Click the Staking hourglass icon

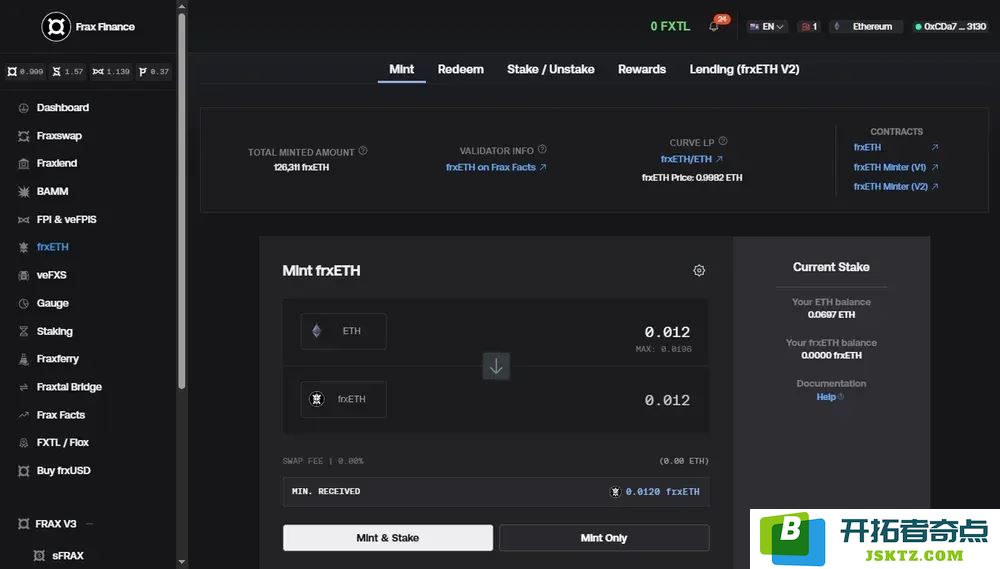point(24,331)
